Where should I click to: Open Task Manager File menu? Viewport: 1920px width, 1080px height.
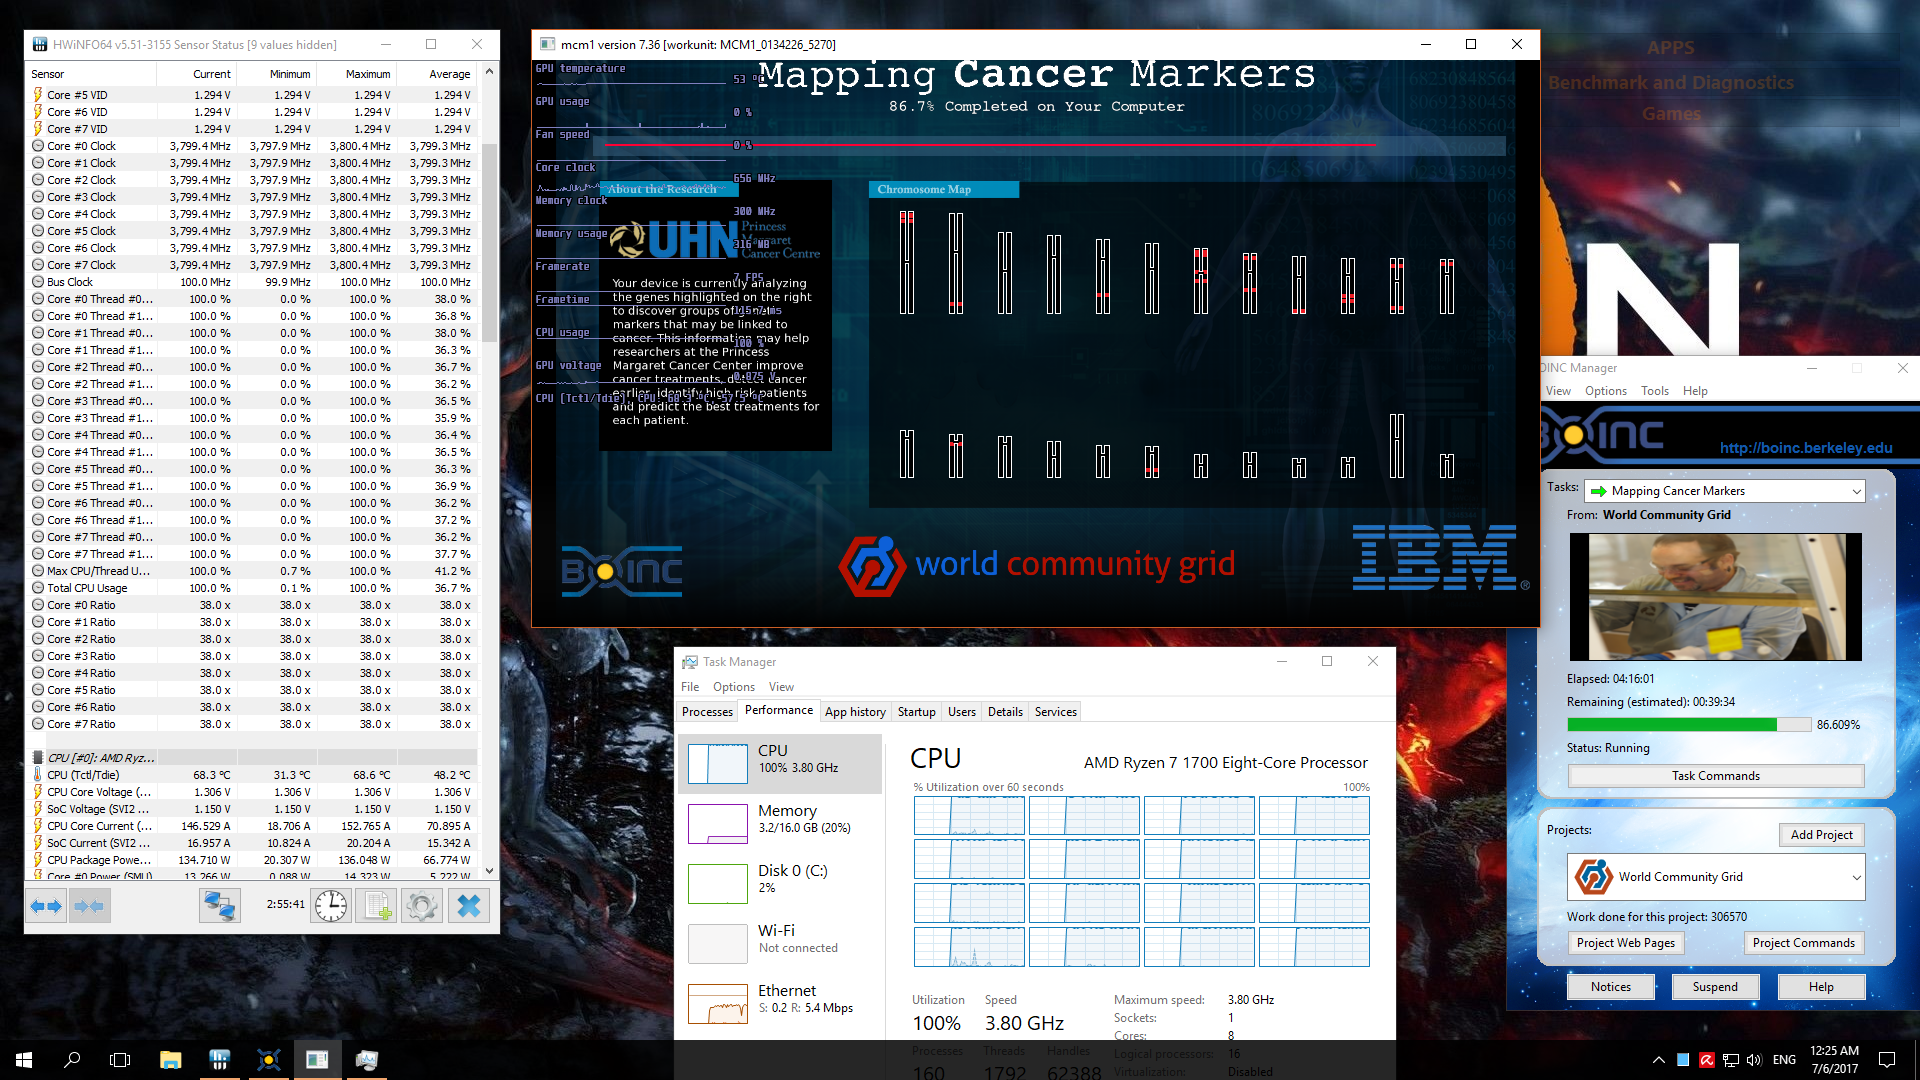[690, 687]
